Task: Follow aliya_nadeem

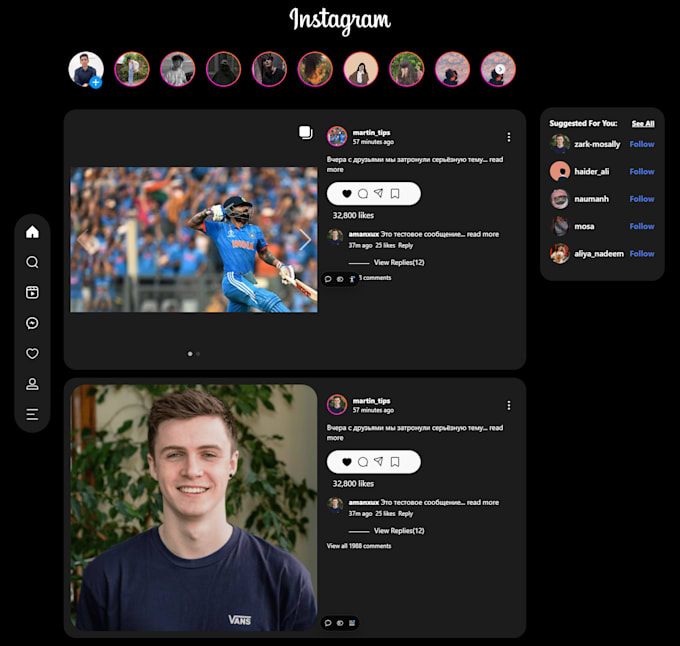Action: point(642,254)
